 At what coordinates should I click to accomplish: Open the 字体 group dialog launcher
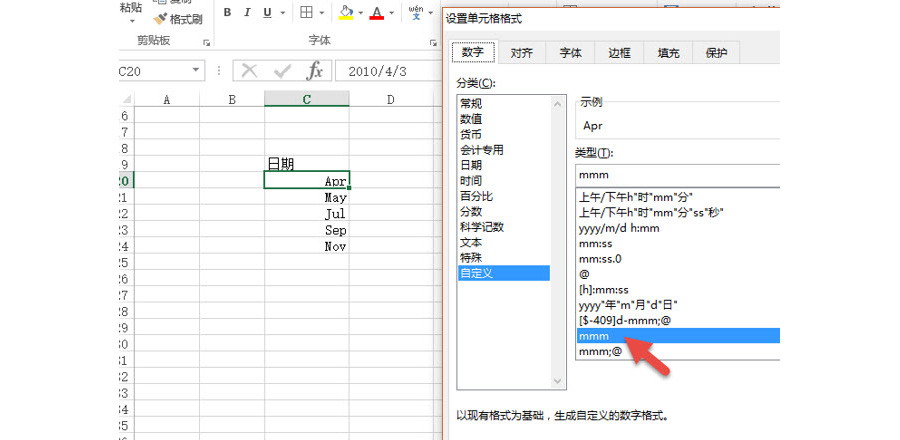[x=433, y=42]
